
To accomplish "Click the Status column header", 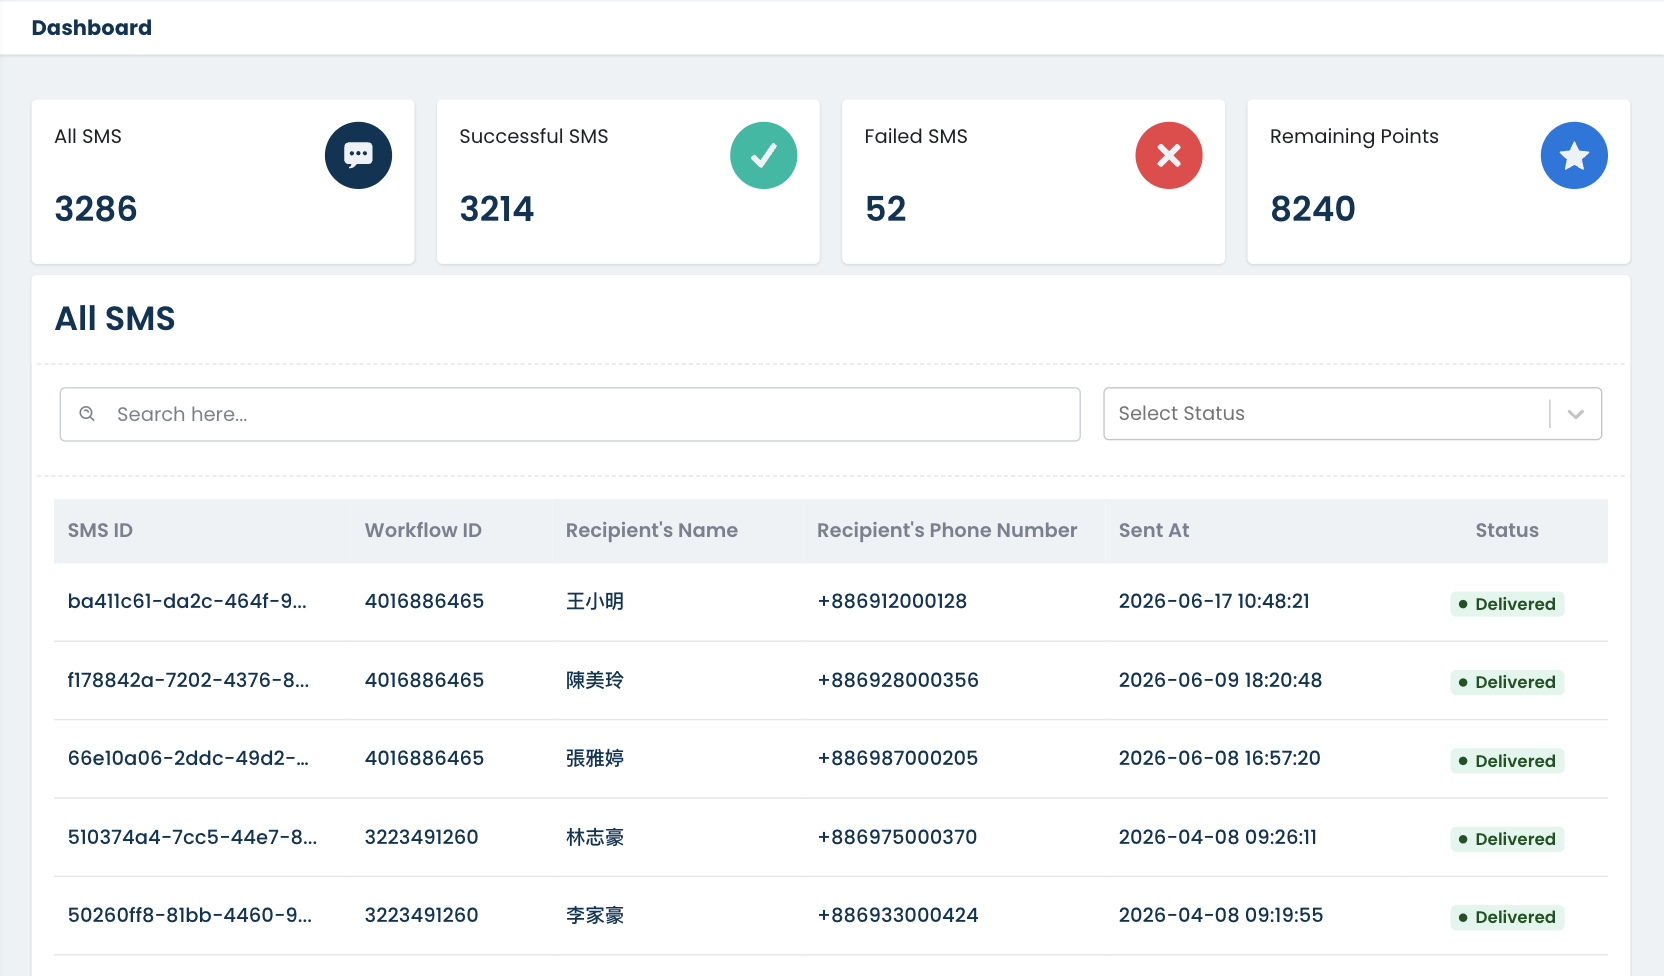I will [1507, 531].
